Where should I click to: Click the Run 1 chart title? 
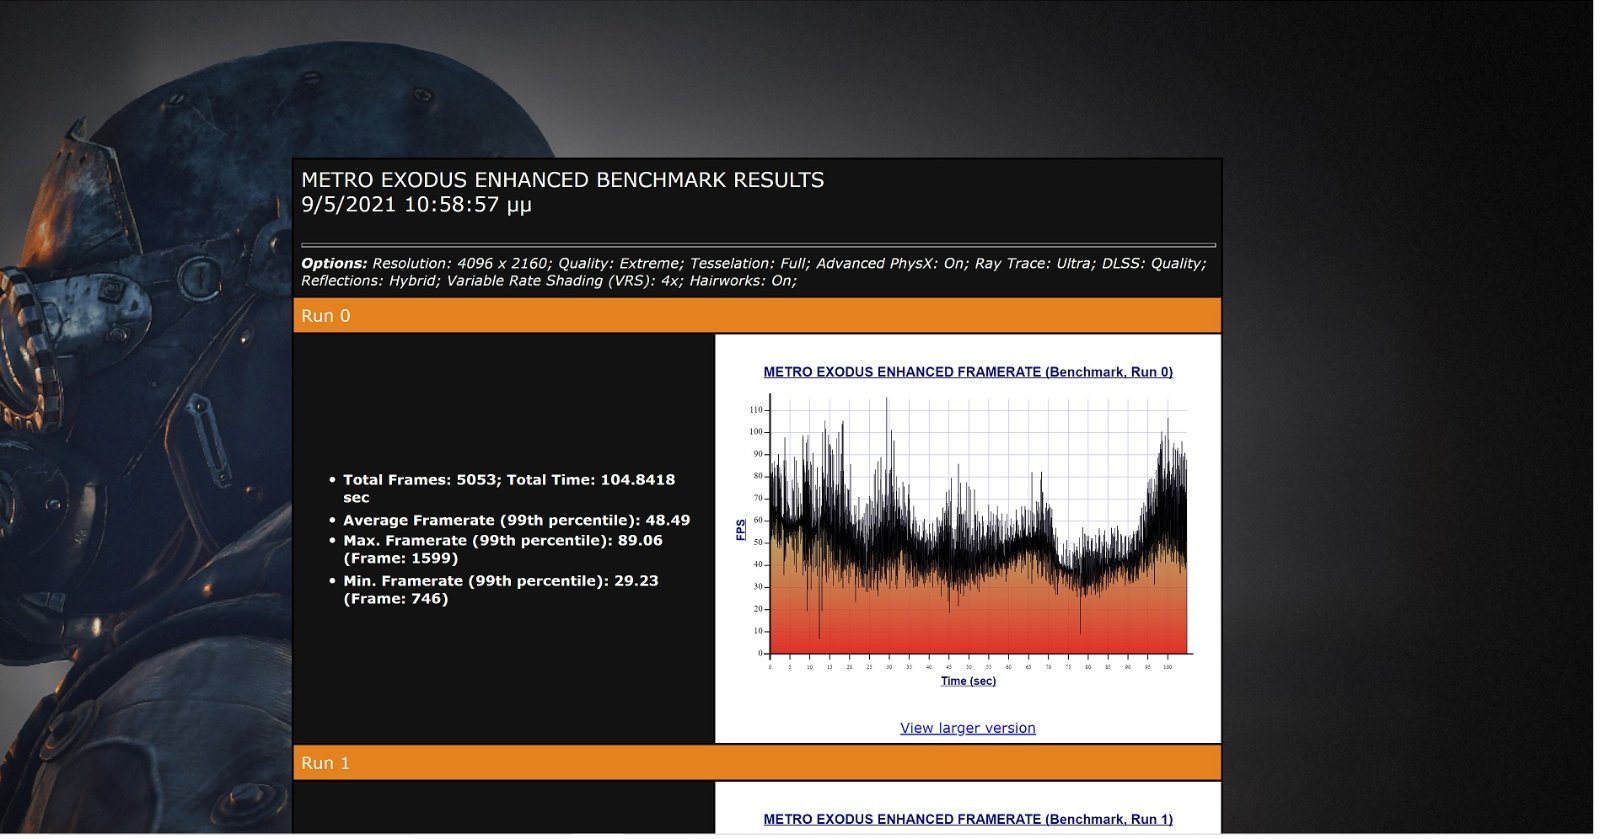pos(968,819)
